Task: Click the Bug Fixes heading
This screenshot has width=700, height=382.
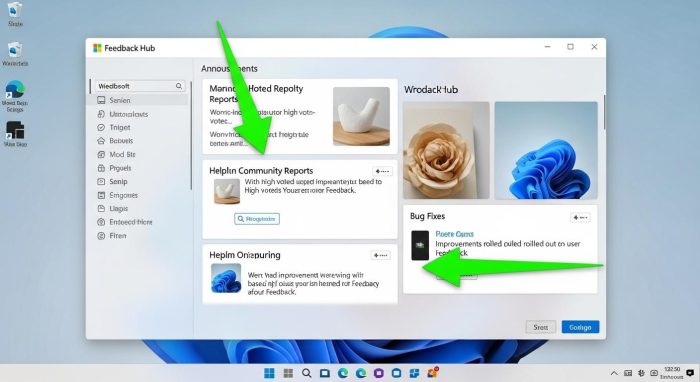Action: coord(427,216)
